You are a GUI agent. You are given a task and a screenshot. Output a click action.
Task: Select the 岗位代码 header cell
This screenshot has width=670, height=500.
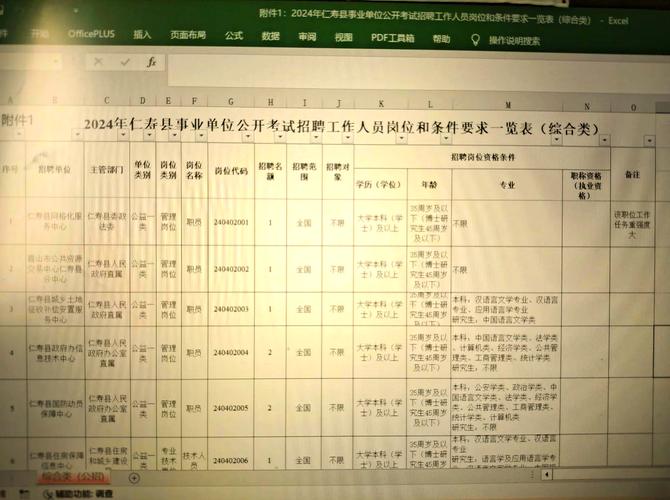(231, 171)
